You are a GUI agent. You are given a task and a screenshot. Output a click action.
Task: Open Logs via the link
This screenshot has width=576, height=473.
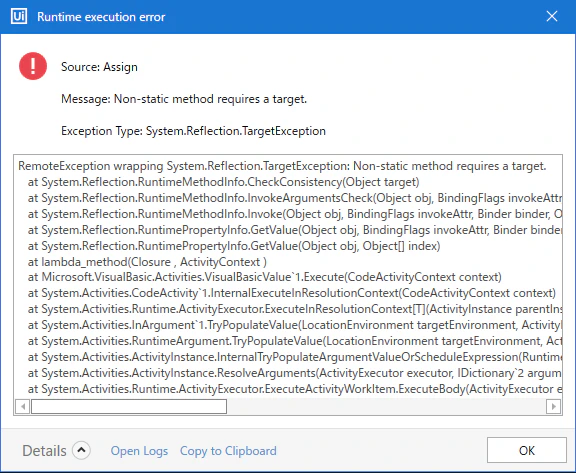pos(139,451)
